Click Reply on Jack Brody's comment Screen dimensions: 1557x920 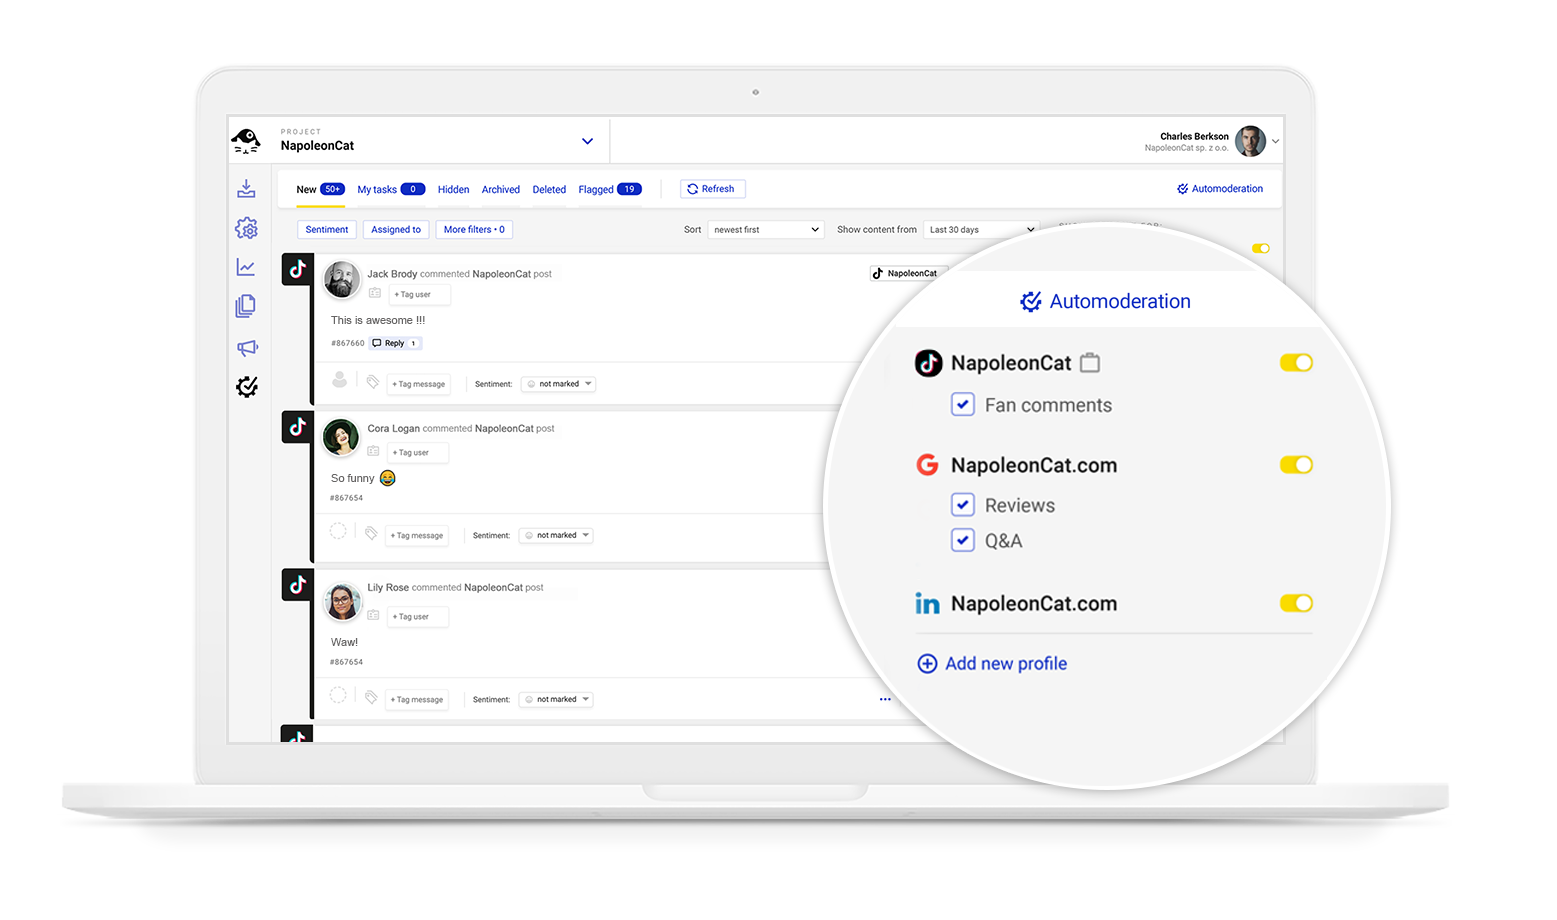coord(396,343)
